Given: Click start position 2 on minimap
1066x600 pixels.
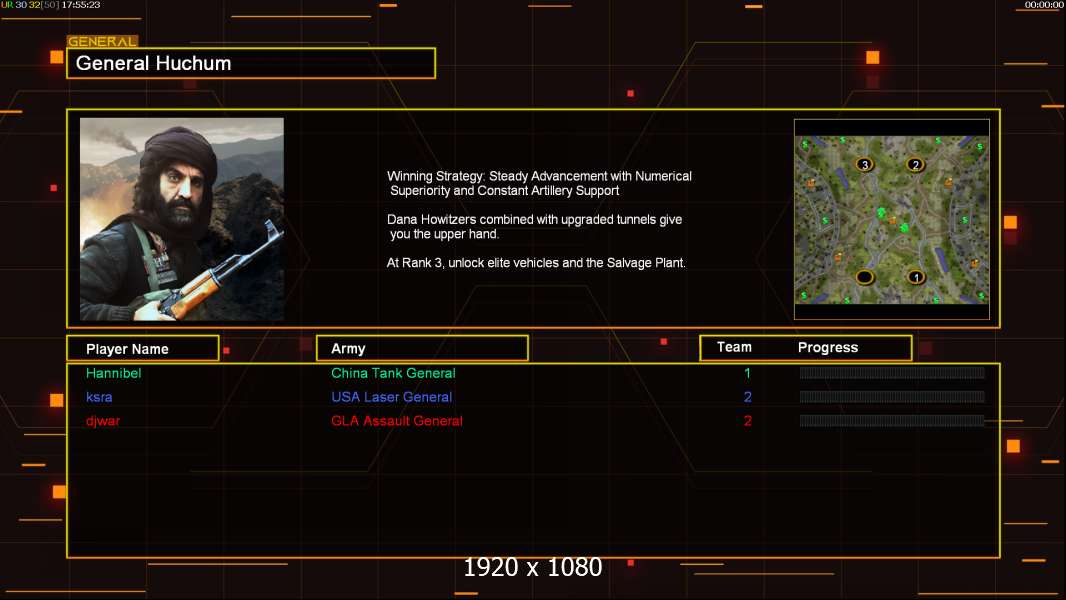Looking at the screenshot, I should tap(915, 164).
